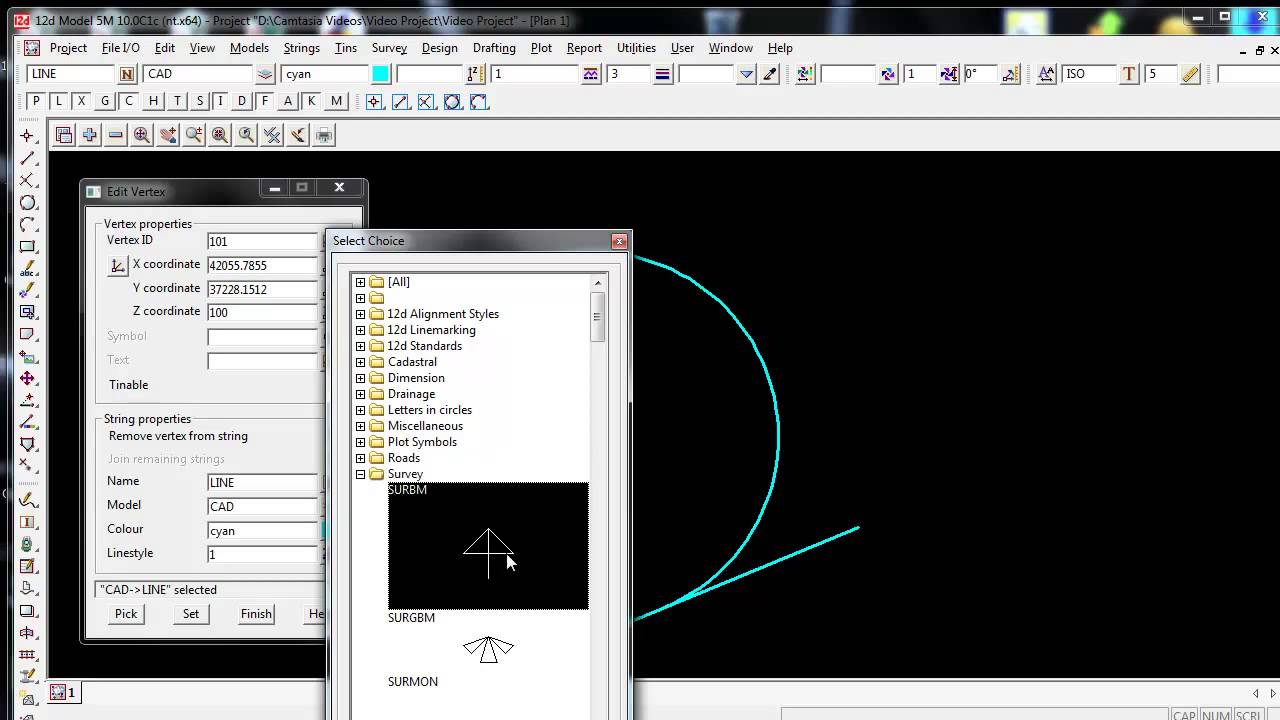Screen dimensions: 1280x720
Task: Expand the Plot Symbols folder
Action: pos(360,442)
